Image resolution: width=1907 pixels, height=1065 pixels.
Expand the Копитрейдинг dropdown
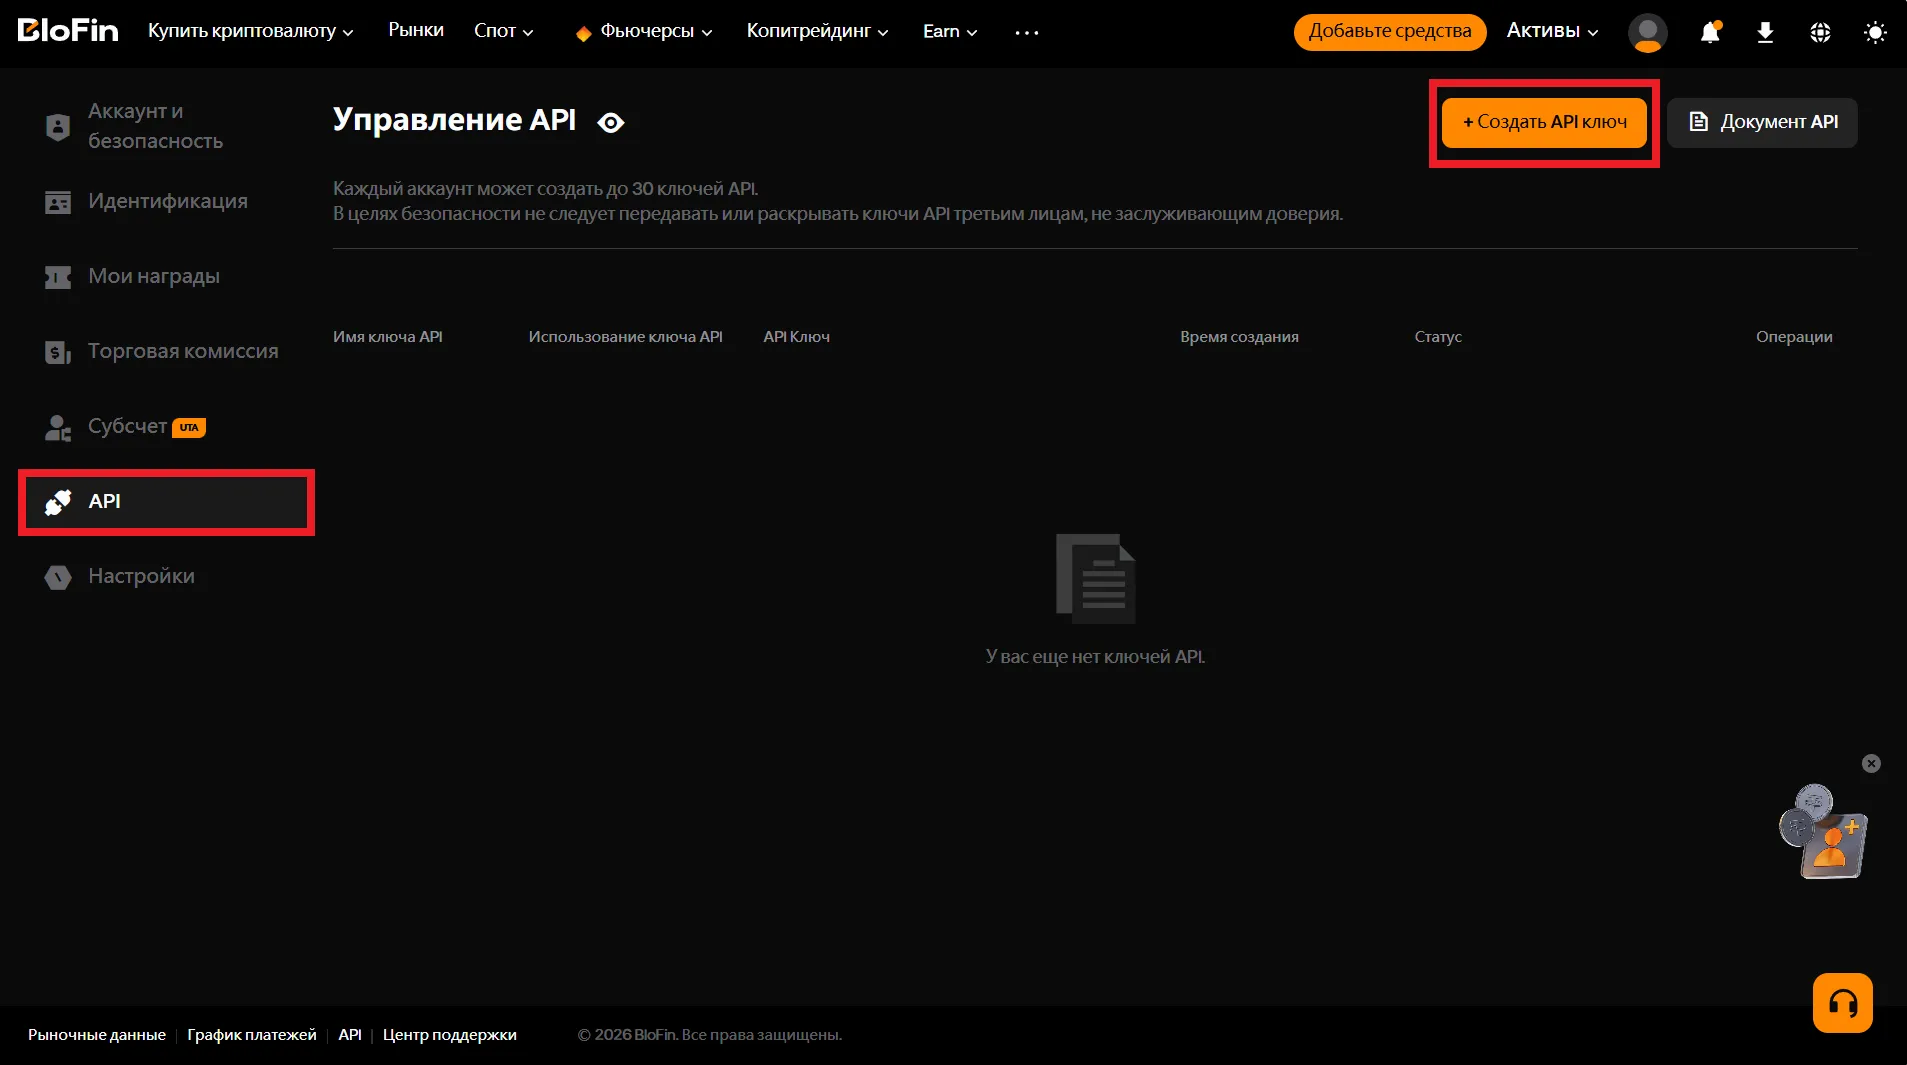pyautogui.click(x=817, y=31)
